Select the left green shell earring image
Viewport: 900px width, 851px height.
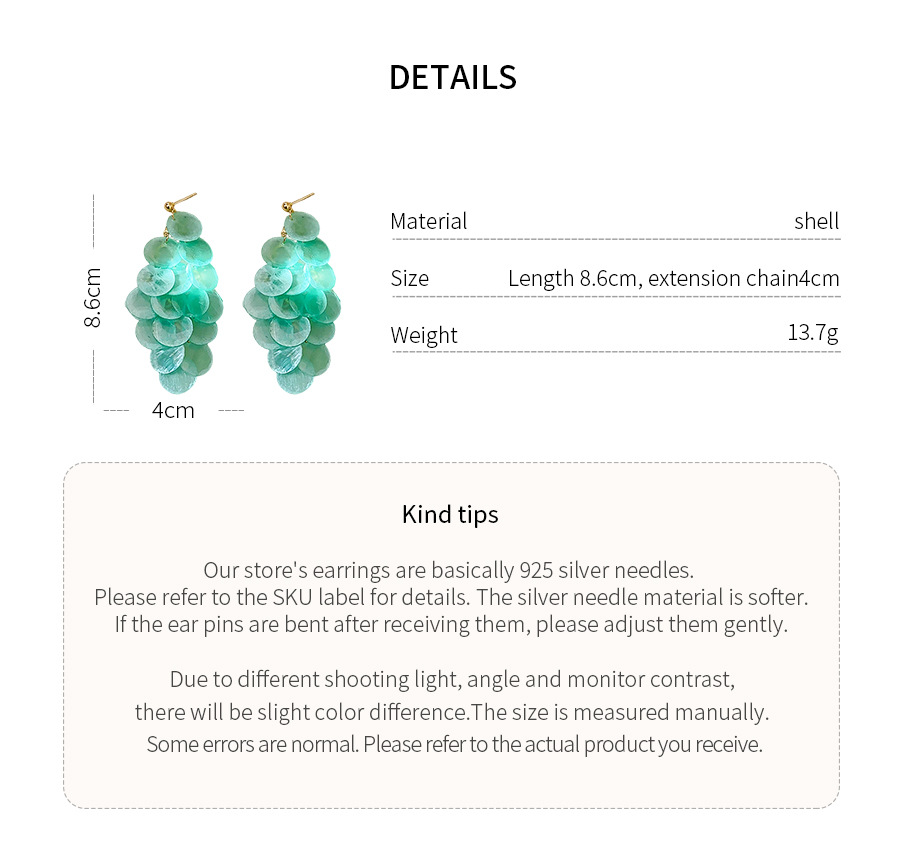tap(174, 293)
